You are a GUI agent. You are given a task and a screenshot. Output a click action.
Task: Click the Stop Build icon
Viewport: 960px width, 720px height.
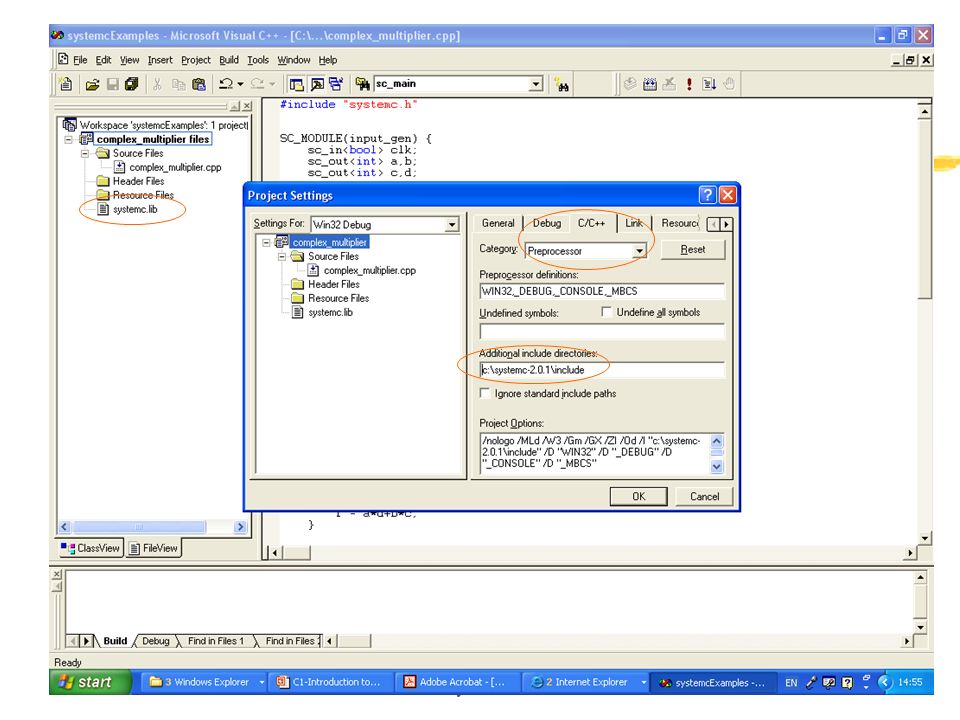click(x=669, y=84)
